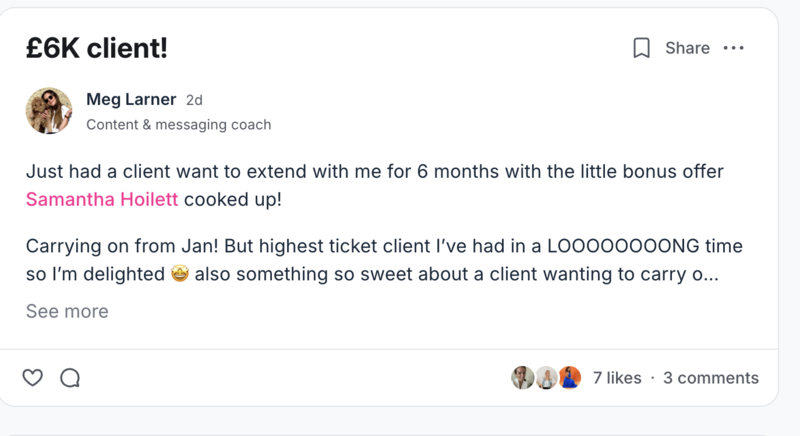This screenshot has height=436, width=800.
Task: Click the Share button
Action: [687, 48]
